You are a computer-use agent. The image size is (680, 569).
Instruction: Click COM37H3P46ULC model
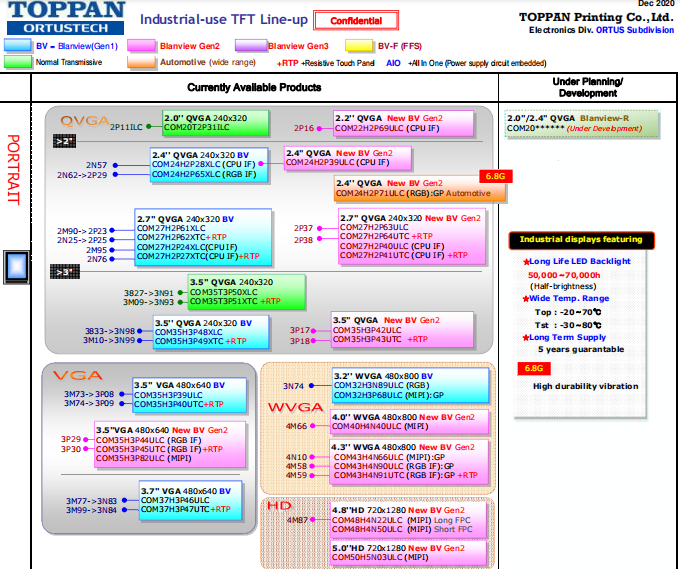click(x=175, y=500)
